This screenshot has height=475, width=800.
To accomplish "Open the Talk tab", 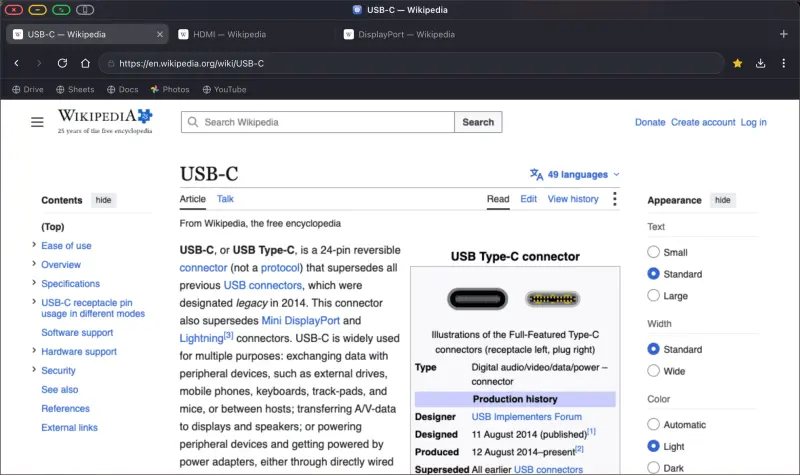I will point(225,199).
